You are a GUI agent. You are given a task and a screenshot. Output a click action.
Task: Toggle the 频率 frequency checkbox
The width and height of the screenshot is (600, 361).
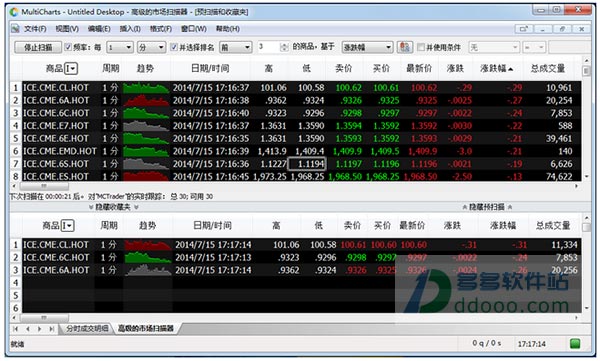(68, 47)
